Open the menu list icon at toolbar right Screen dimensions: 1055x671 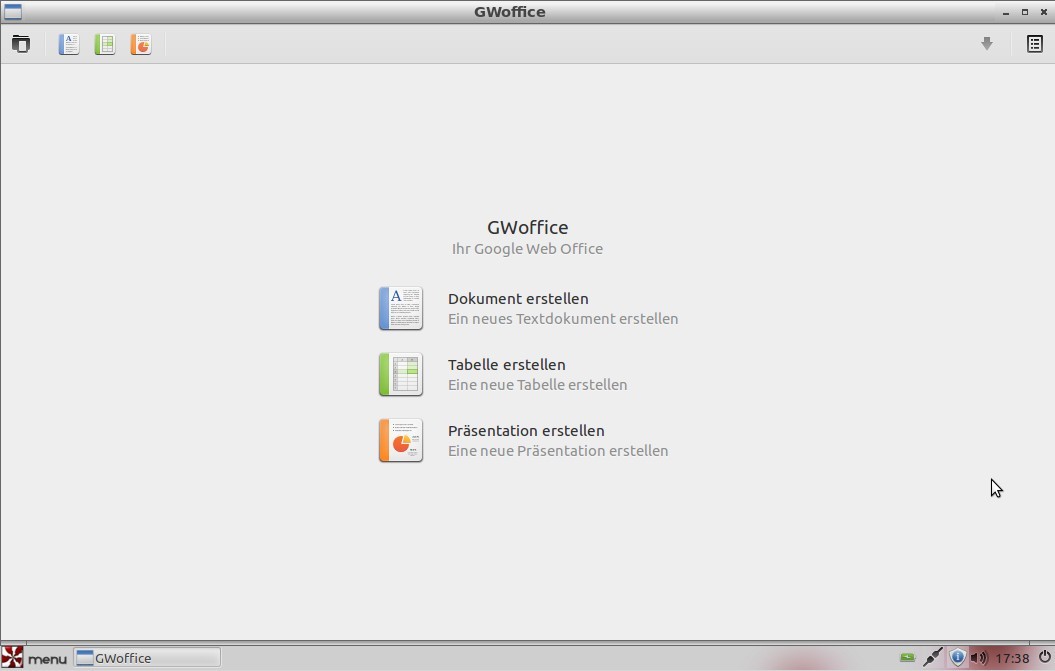tap(1035, 44)
